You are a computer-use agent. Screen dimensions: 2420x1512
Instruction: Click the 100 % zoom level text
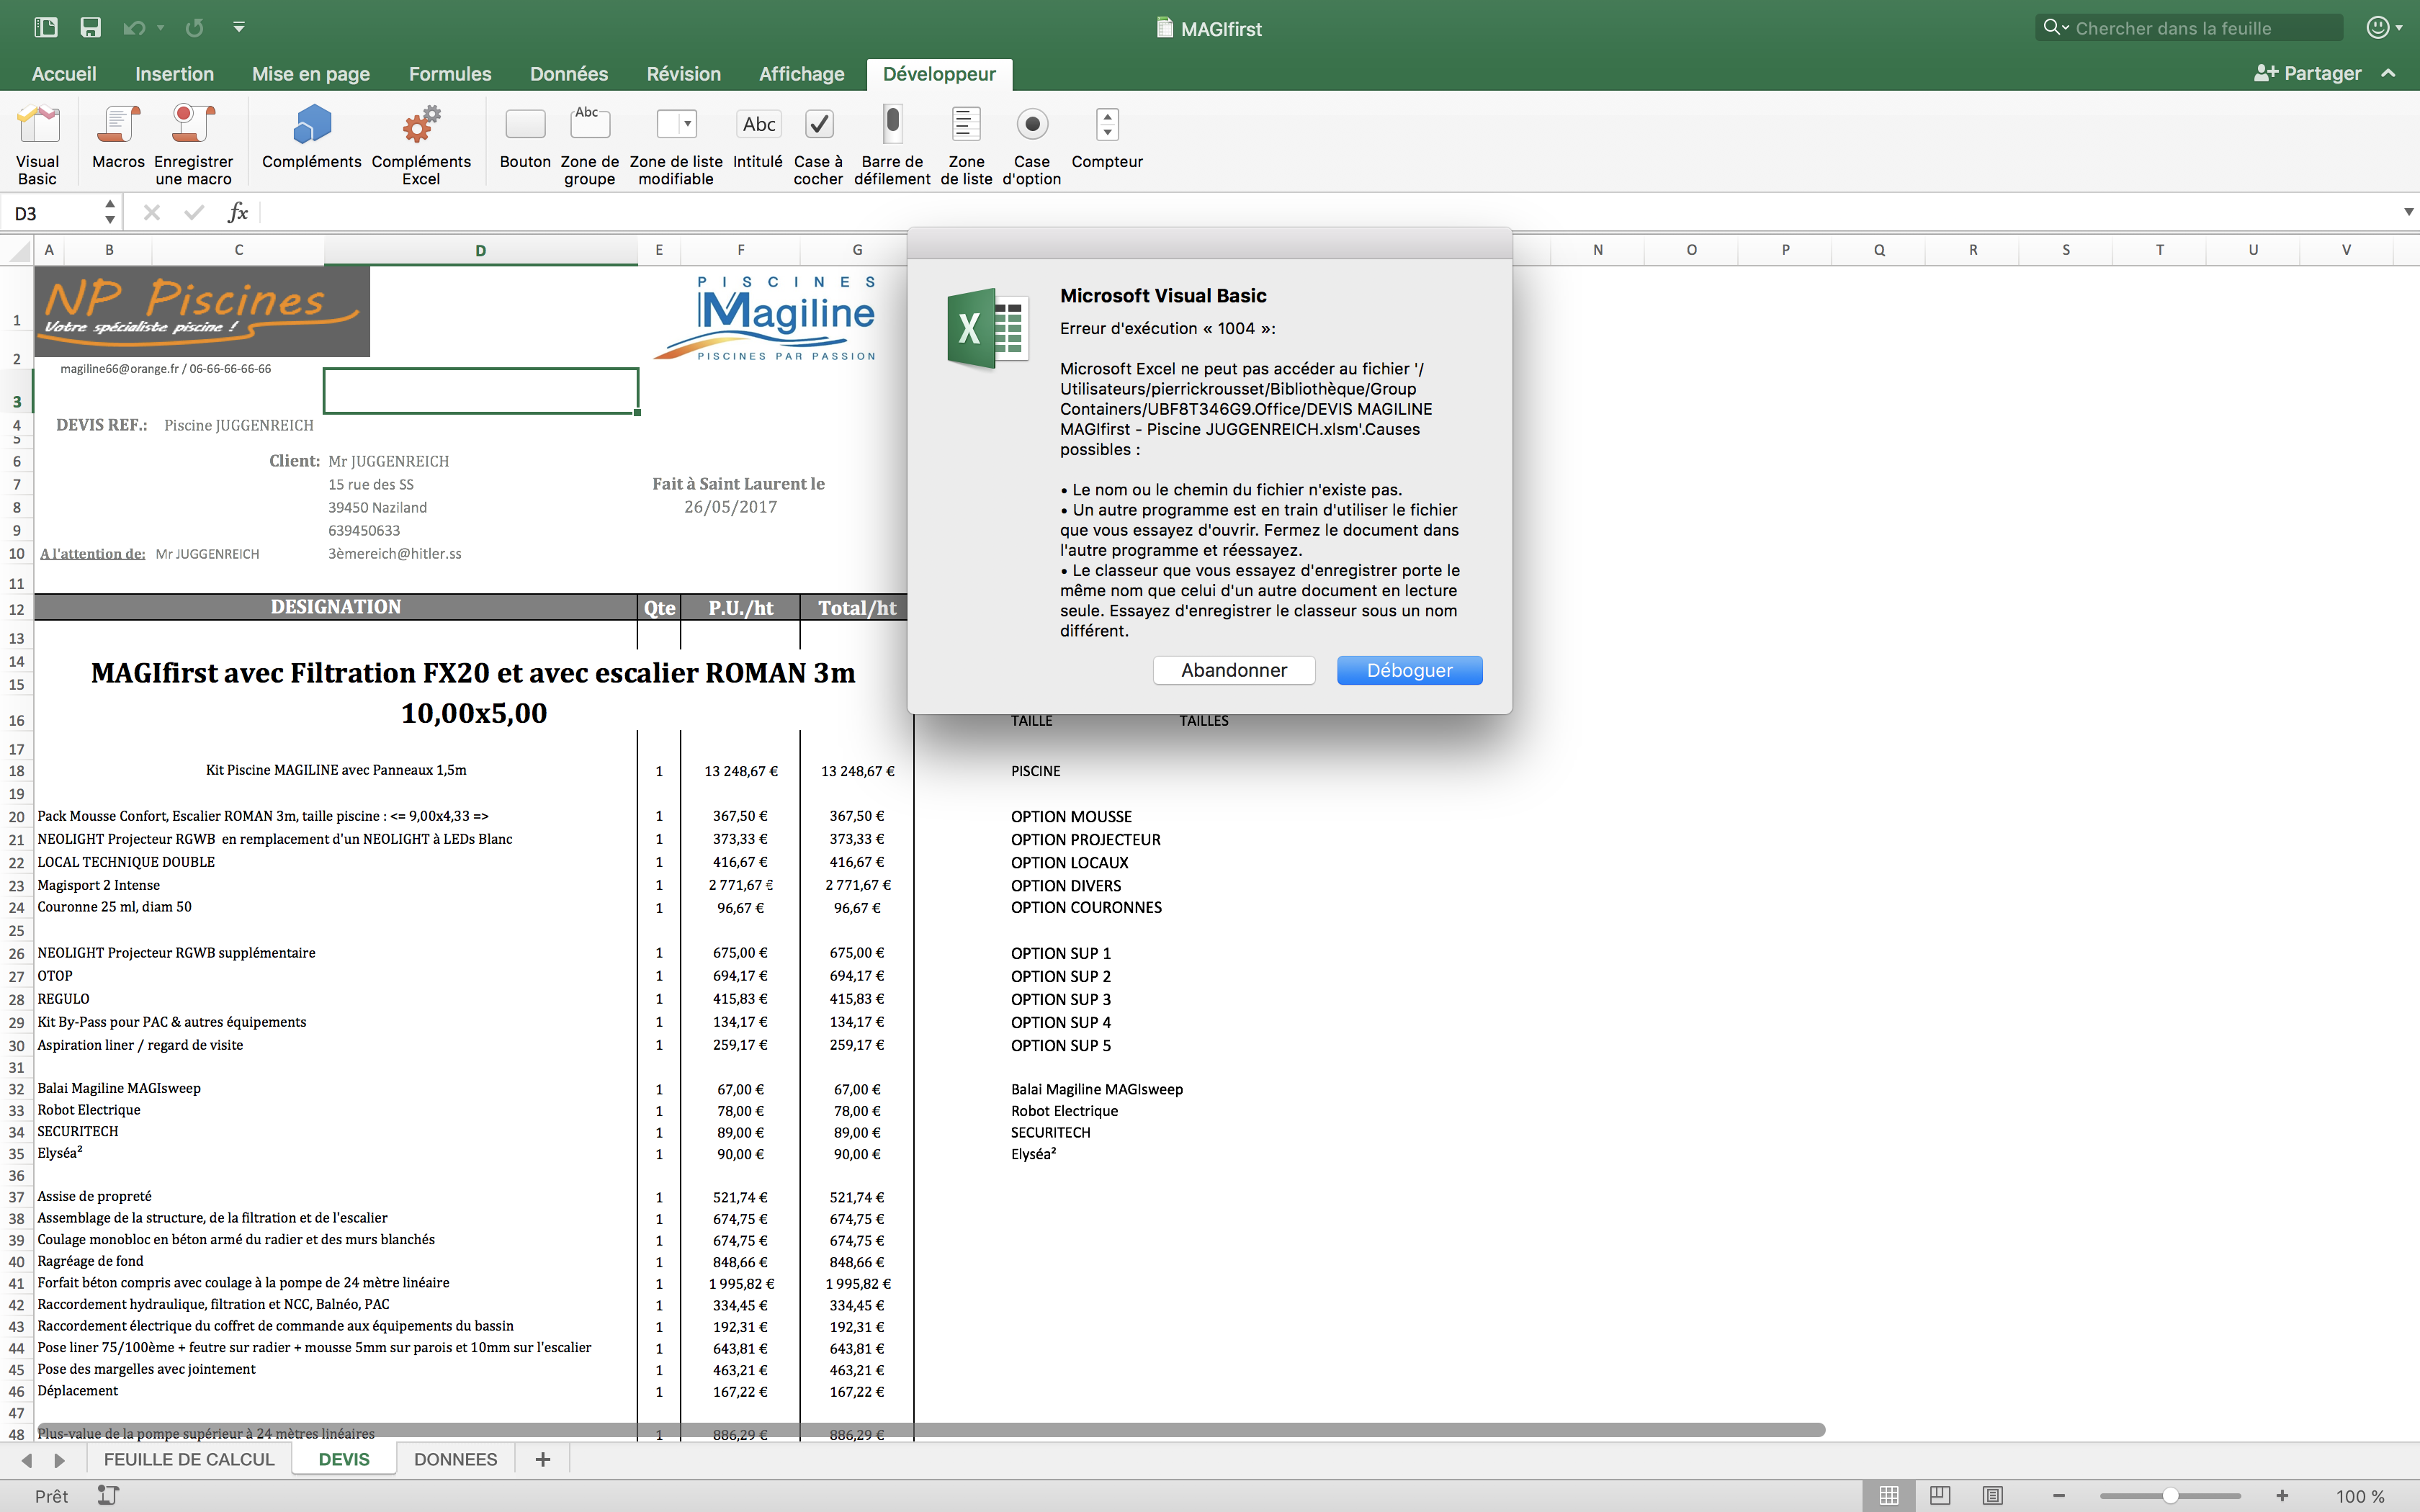2360,1496
